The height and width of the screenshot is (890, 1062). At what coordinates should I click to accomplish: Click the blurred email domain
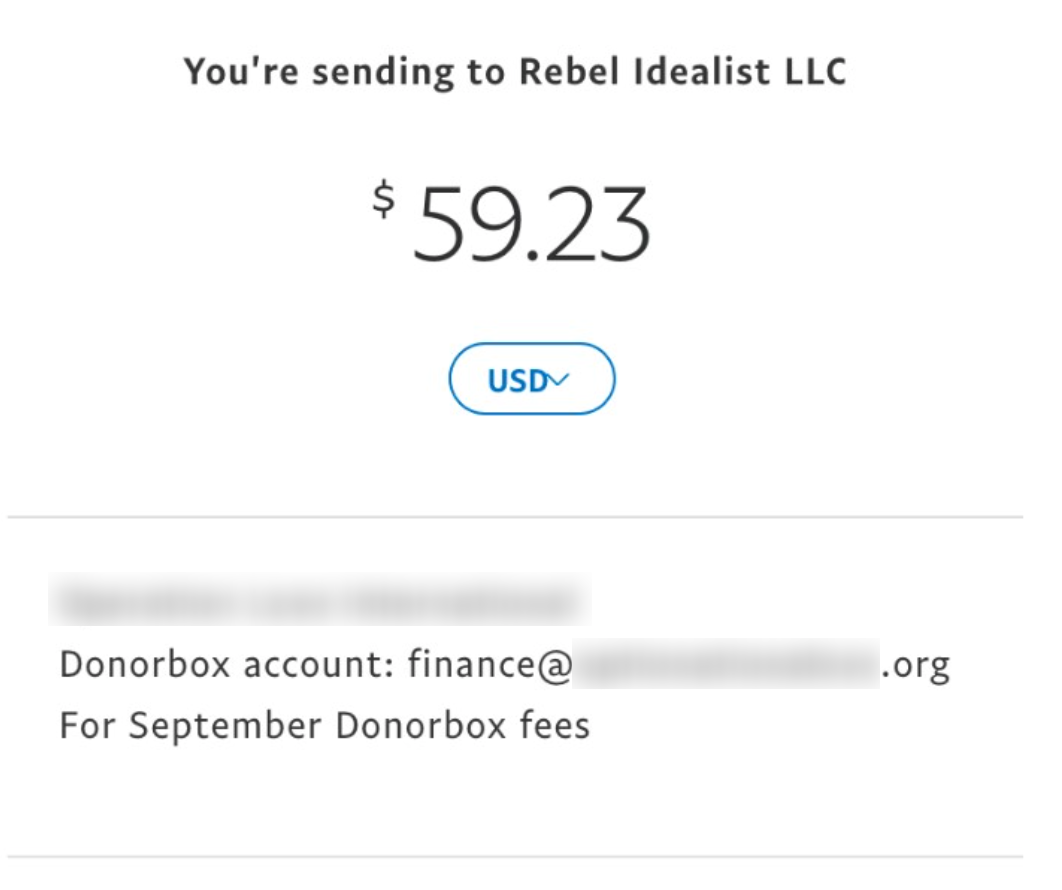pyautogui.click(x=725, y=664)
